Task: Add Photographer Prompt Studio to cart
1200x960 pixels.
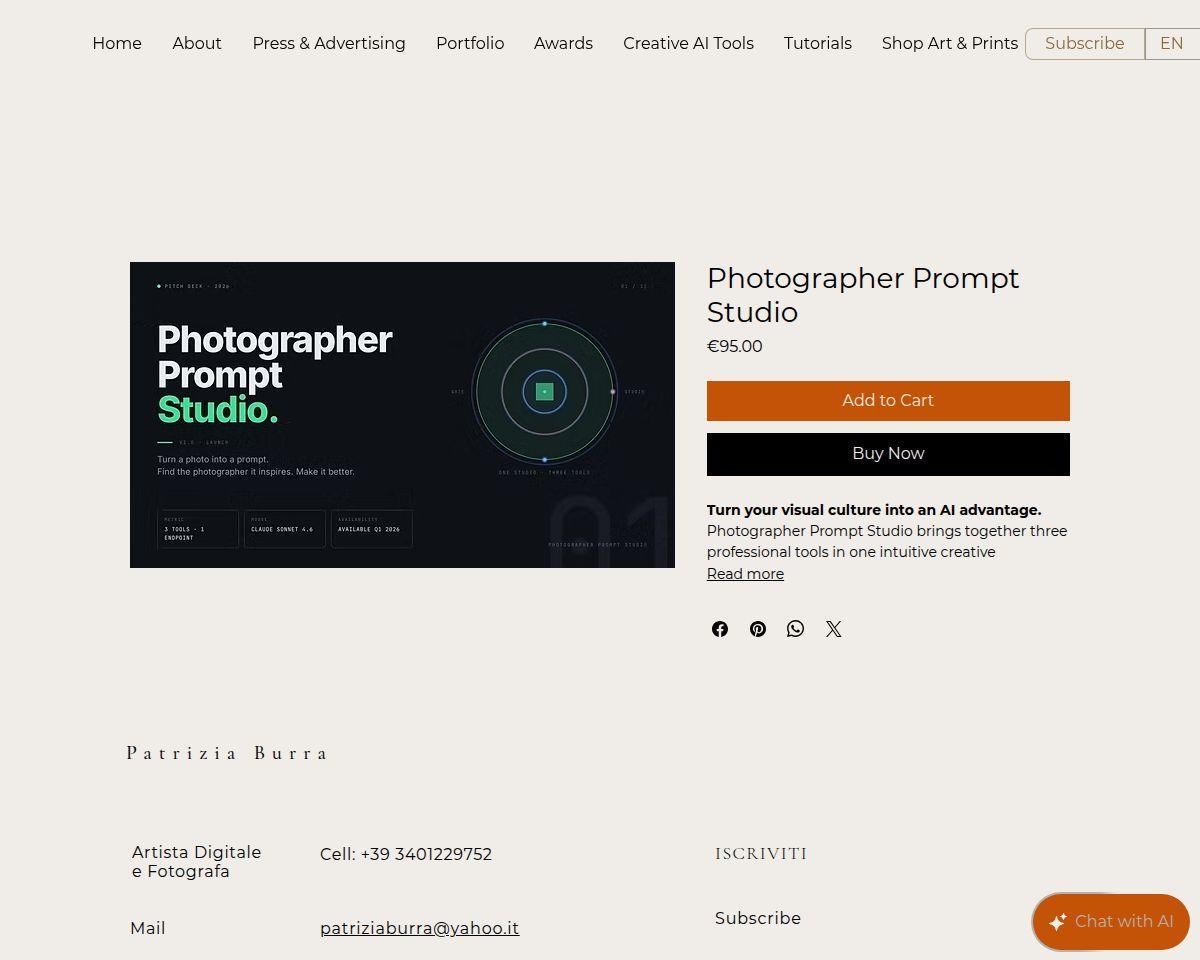Action: click(888, 401)
